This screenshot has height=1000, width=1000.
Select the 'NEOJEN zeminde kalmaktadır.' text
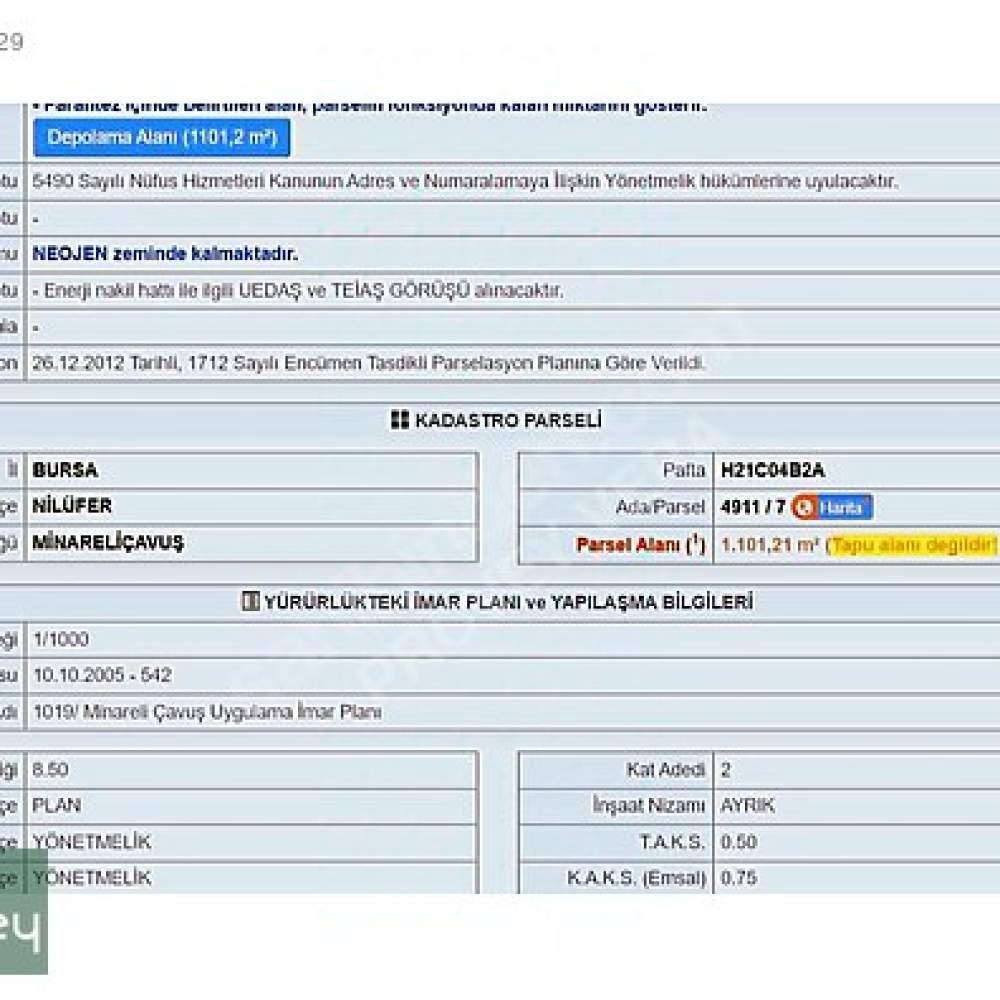pos(165,254)
